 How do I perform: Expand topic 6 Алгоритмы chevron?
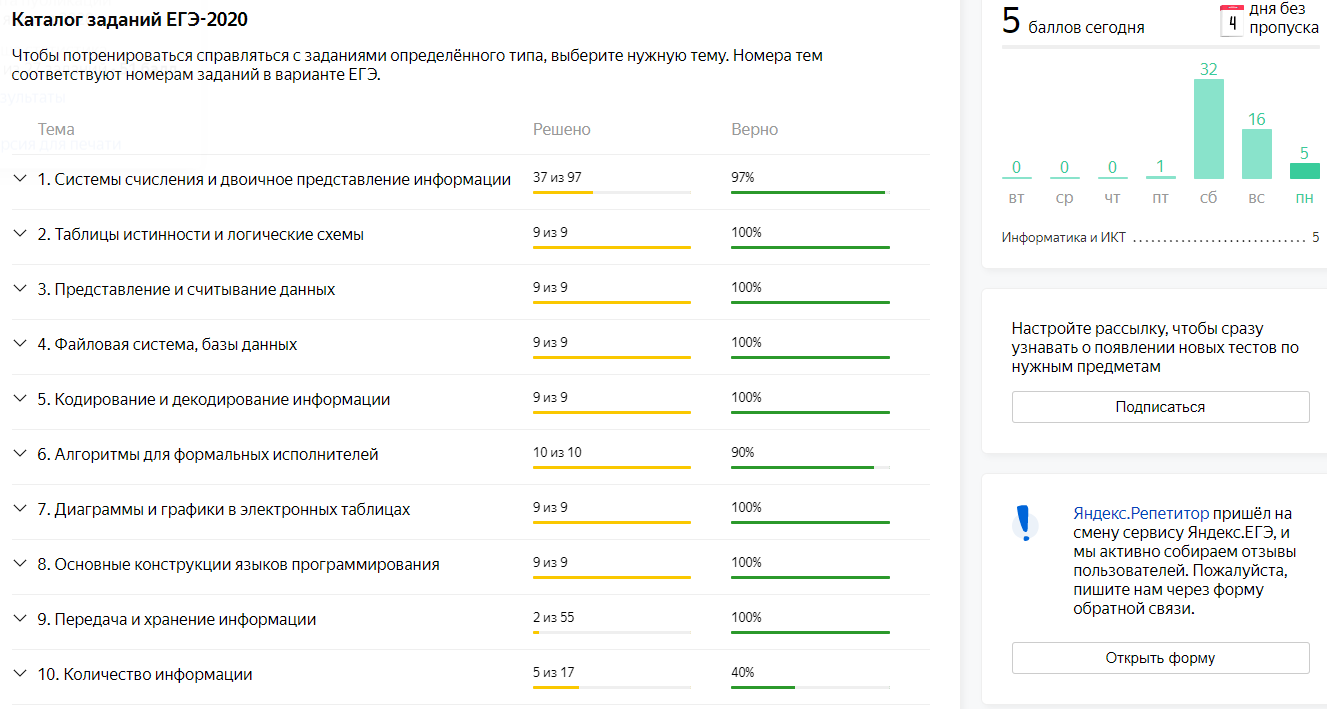(x=19, y=454)
